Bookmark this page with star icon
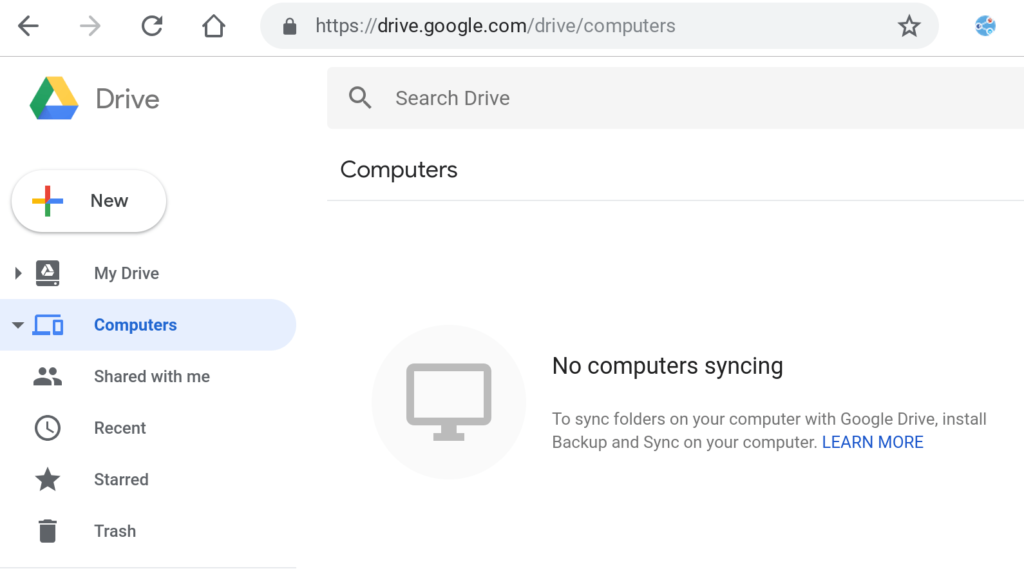Viewport: 1024px width, 571px height. click(x=908, y=26)
